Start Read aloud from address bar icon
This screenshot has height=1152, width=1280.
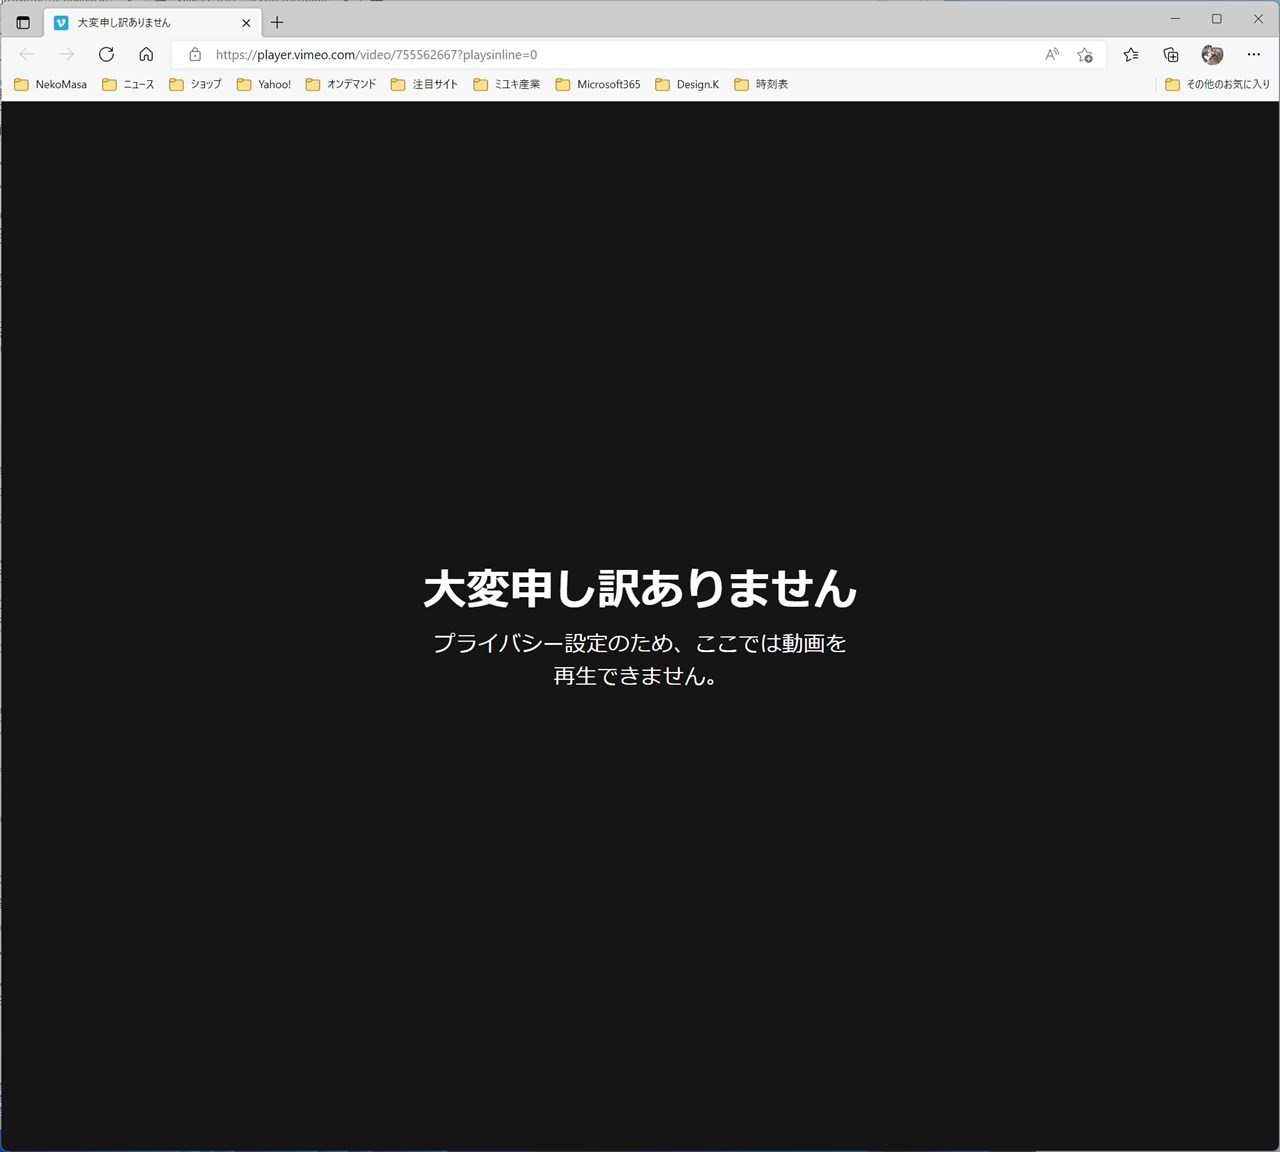(1052, 55)
